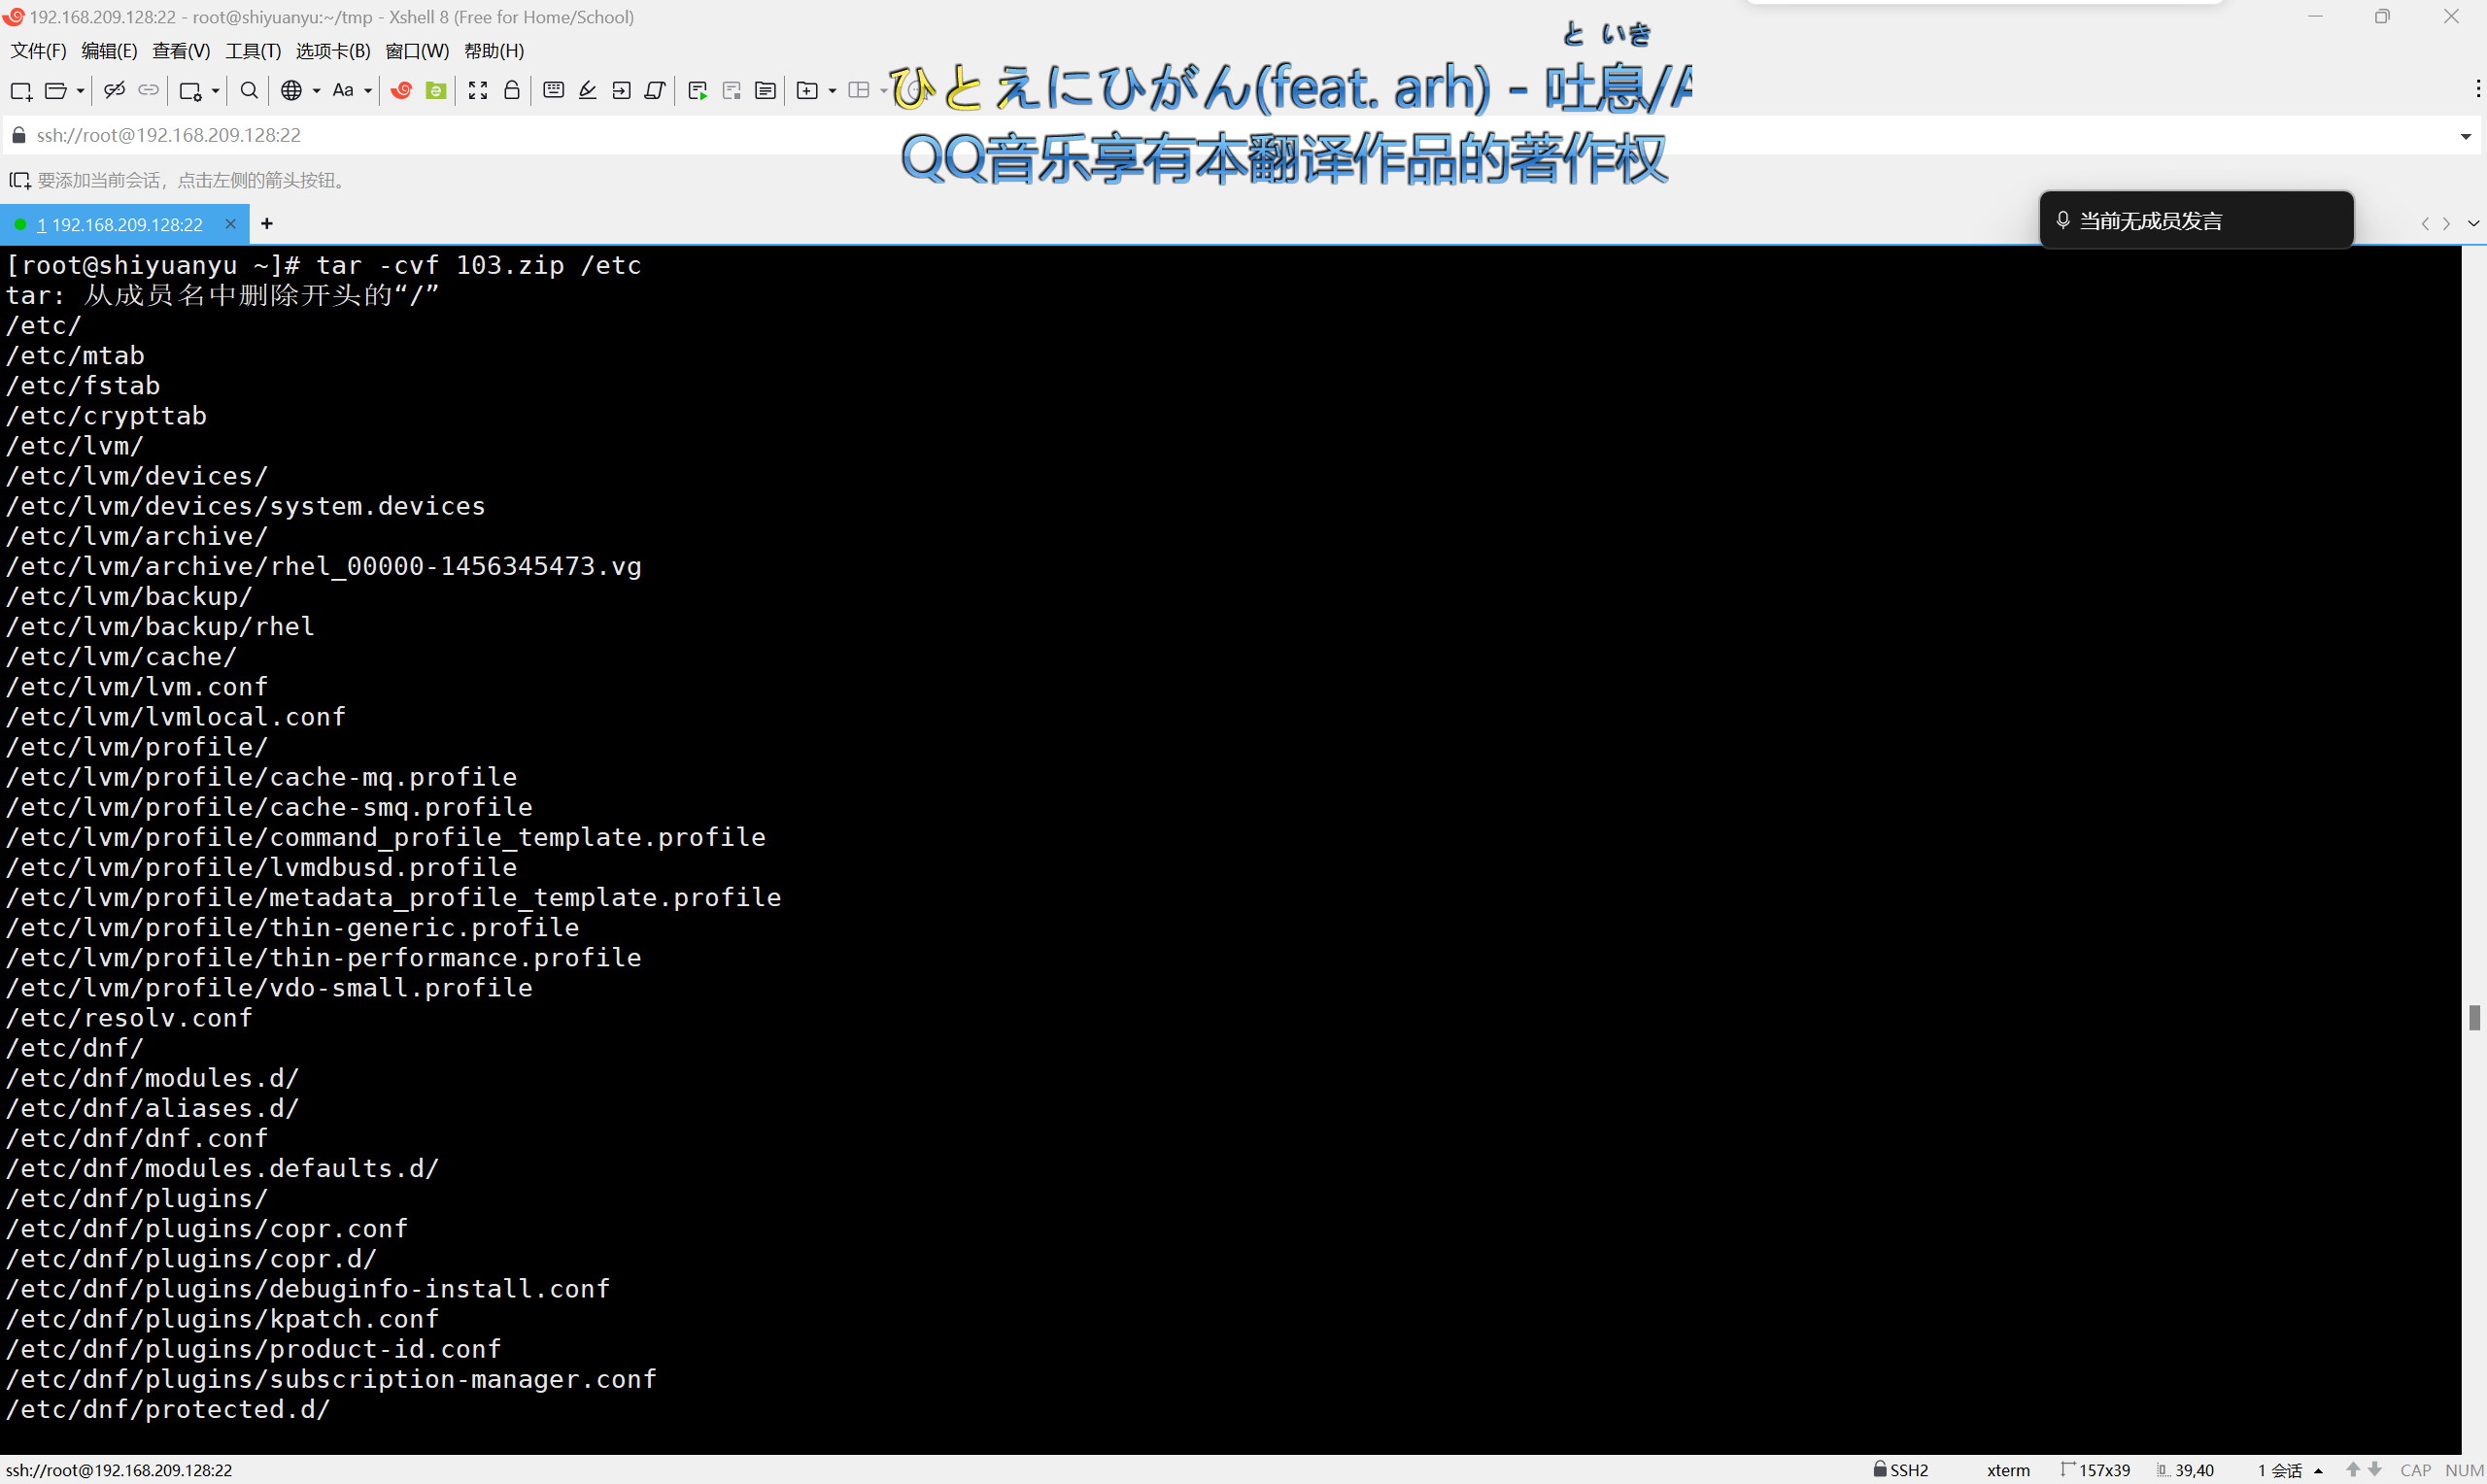
Task: Launch Xftp via green toolbar icon
Action: (436, 91)
